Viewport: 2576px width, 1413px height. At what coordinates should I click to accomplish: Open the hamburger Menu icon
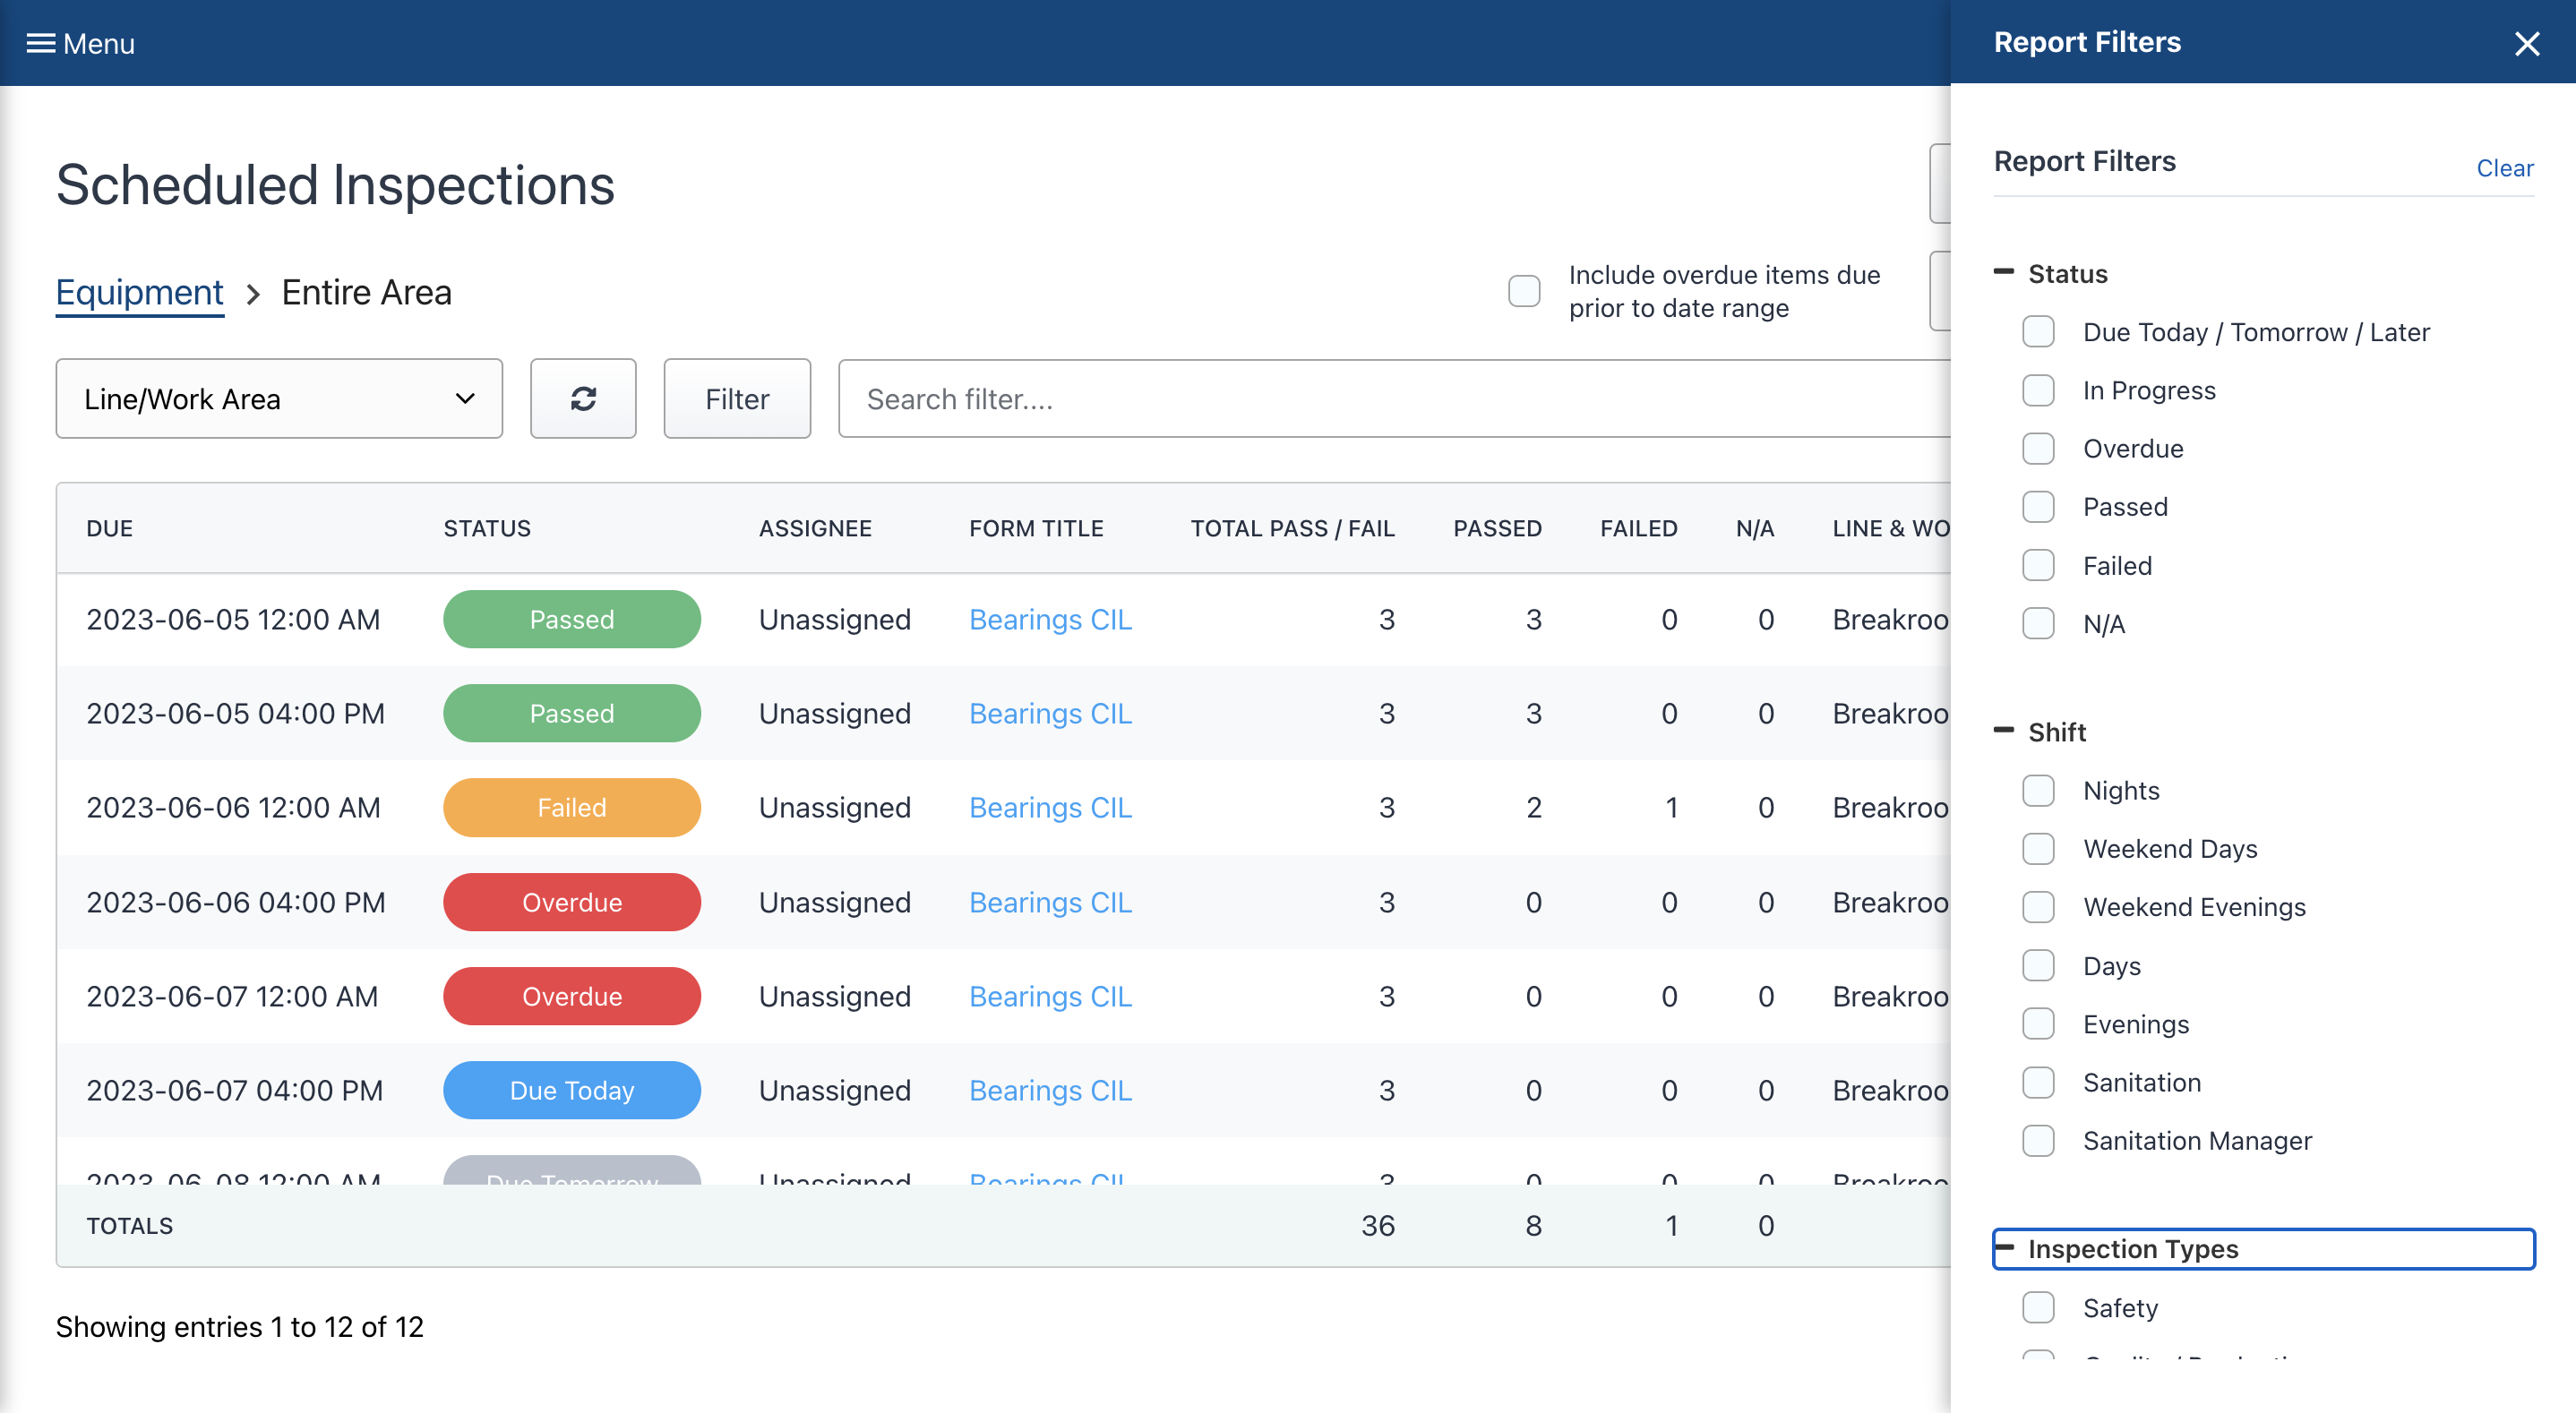click(41, 43)
